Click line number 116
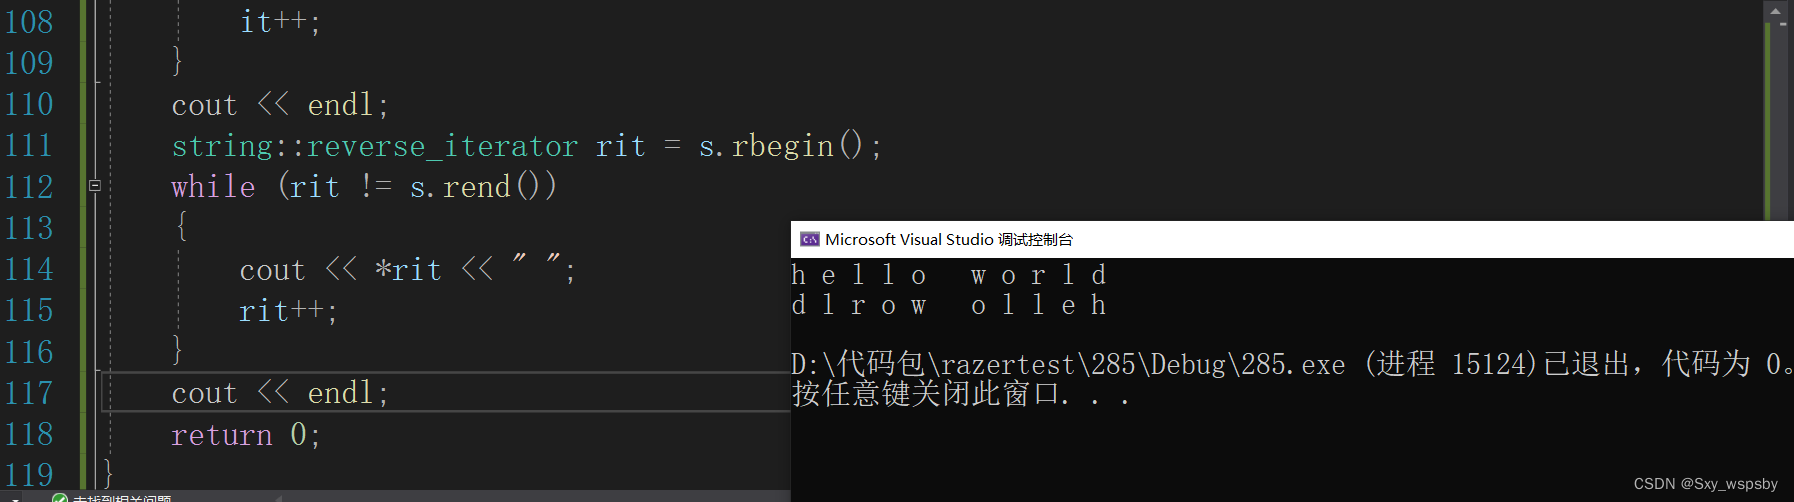 pyautogui.click(x=29, y=351)
